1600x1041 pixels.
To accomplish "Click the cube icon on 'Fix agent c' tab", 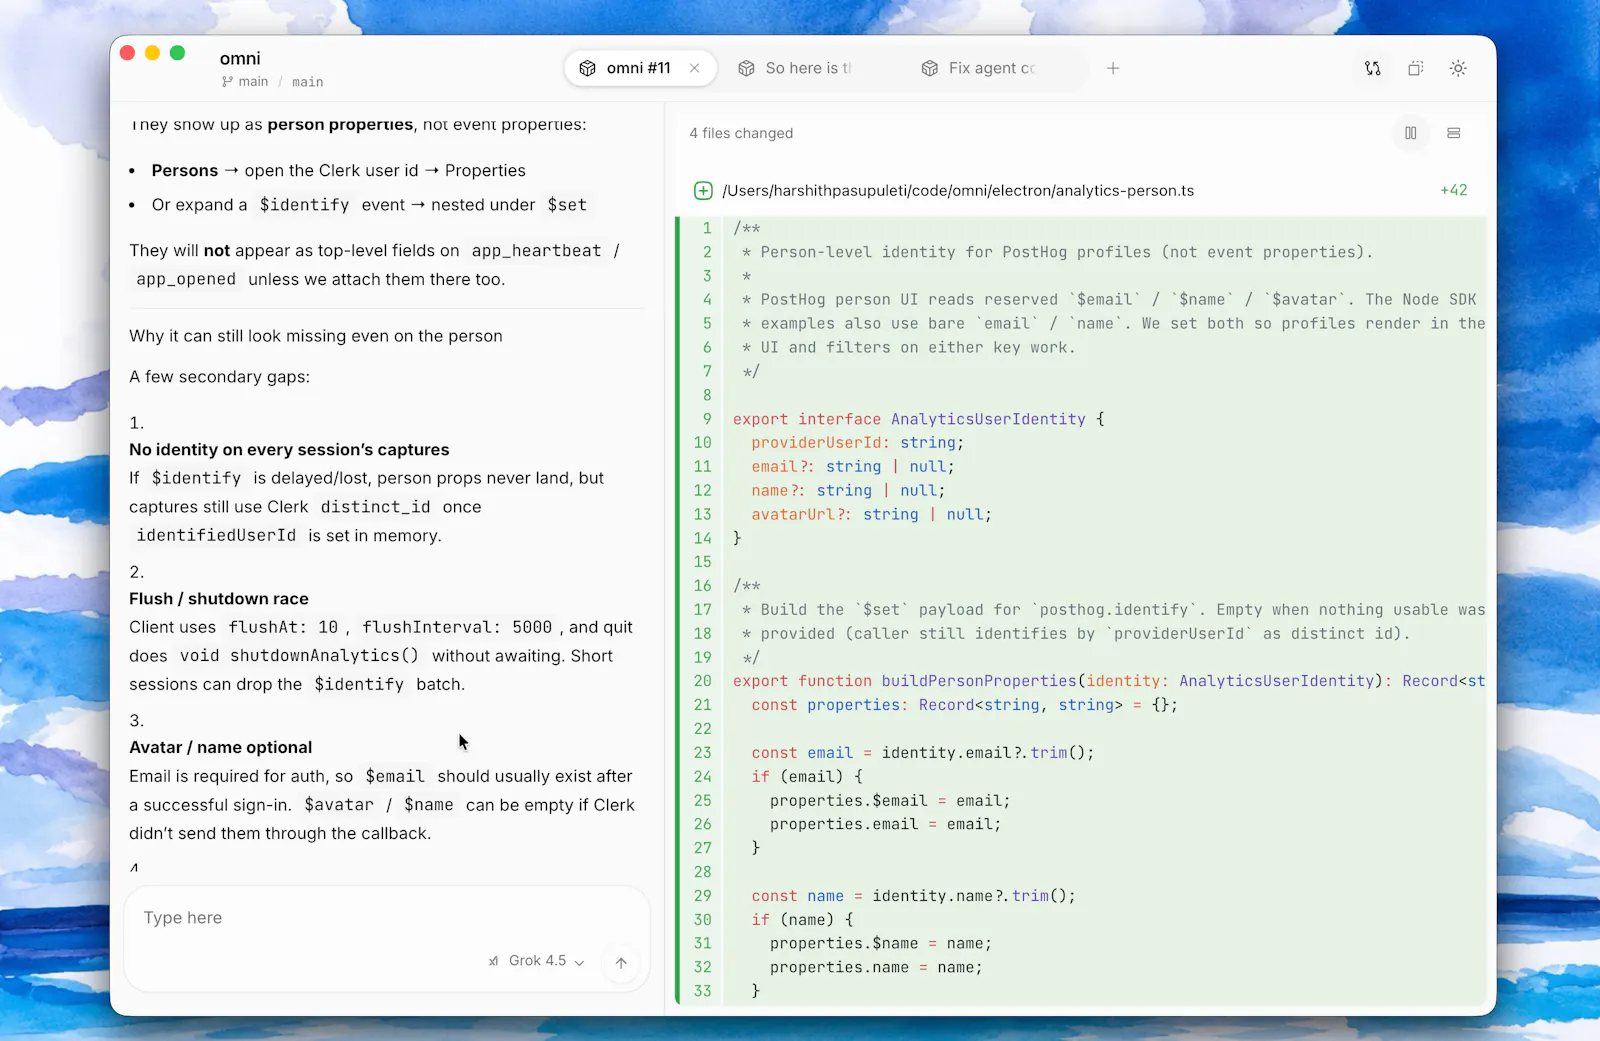I will (x=930, y=68).
